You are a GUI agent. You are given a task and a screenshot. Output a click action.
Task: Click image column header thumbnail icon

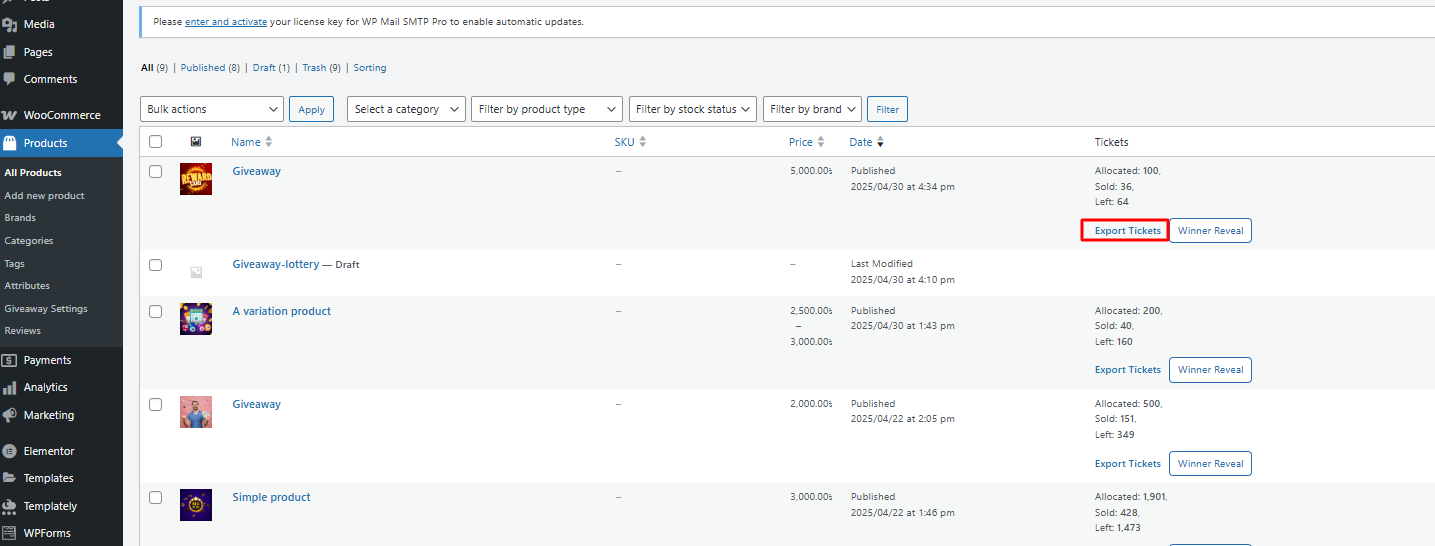pos(196,142)
